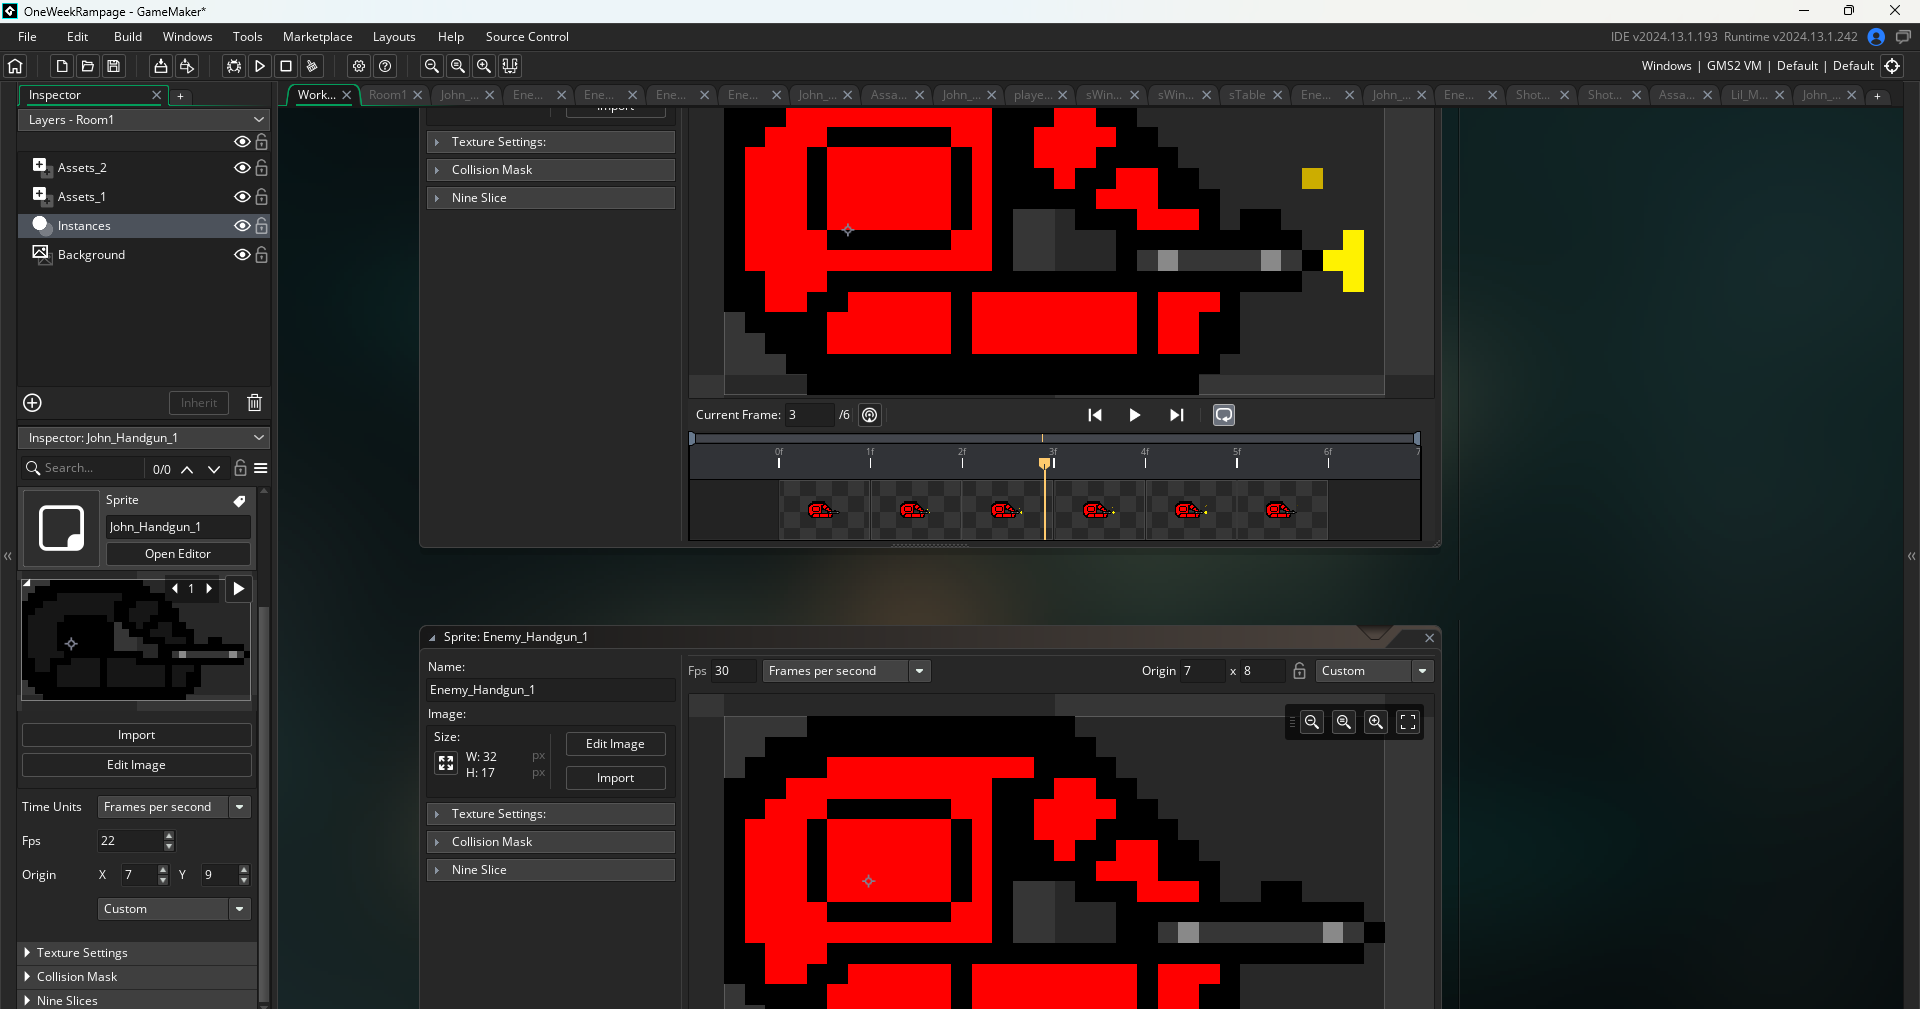Save the project with the disk icon
This screenshot has height=1009, width=1920.
114,66
